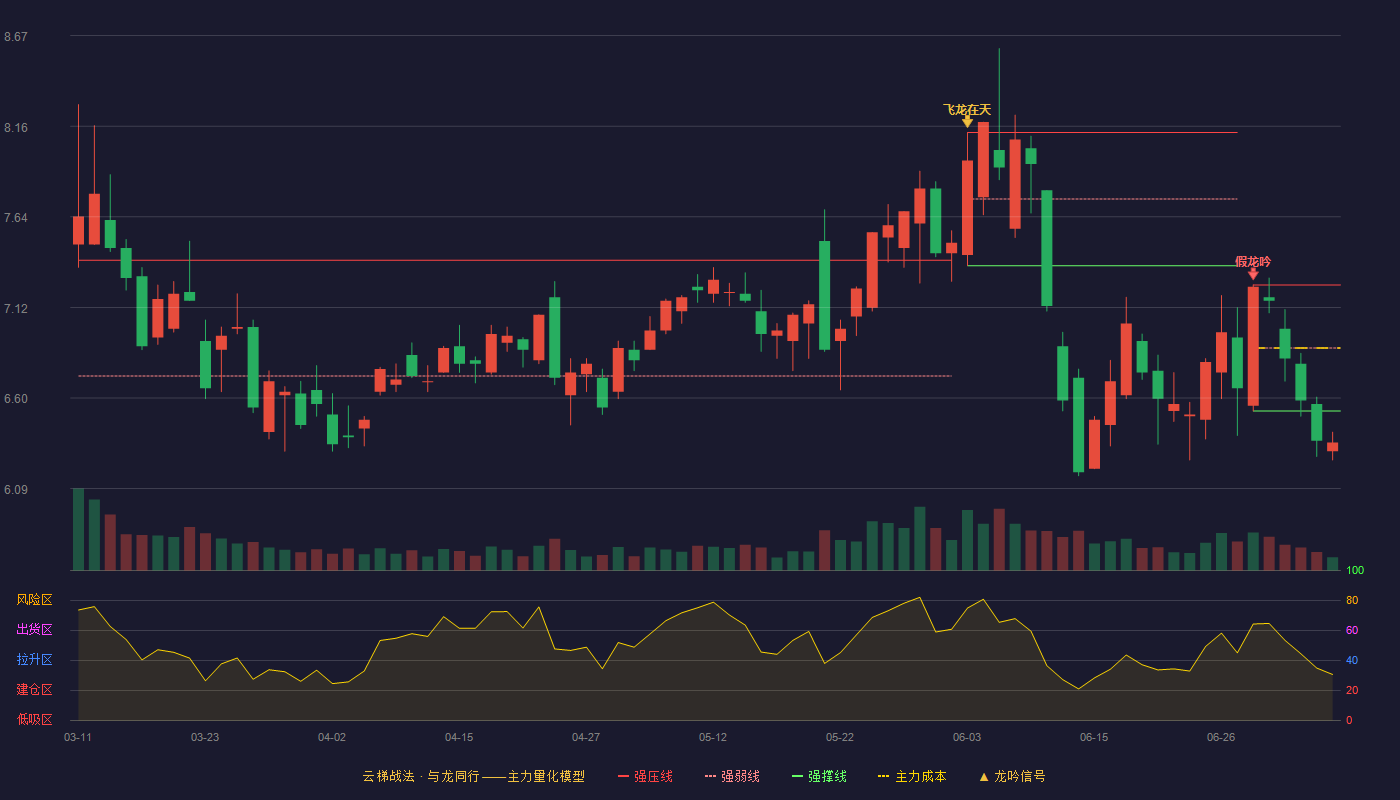Click the 低吸区 zone label
Viewport: 1400px width, 800px height.
click(34, 720)
